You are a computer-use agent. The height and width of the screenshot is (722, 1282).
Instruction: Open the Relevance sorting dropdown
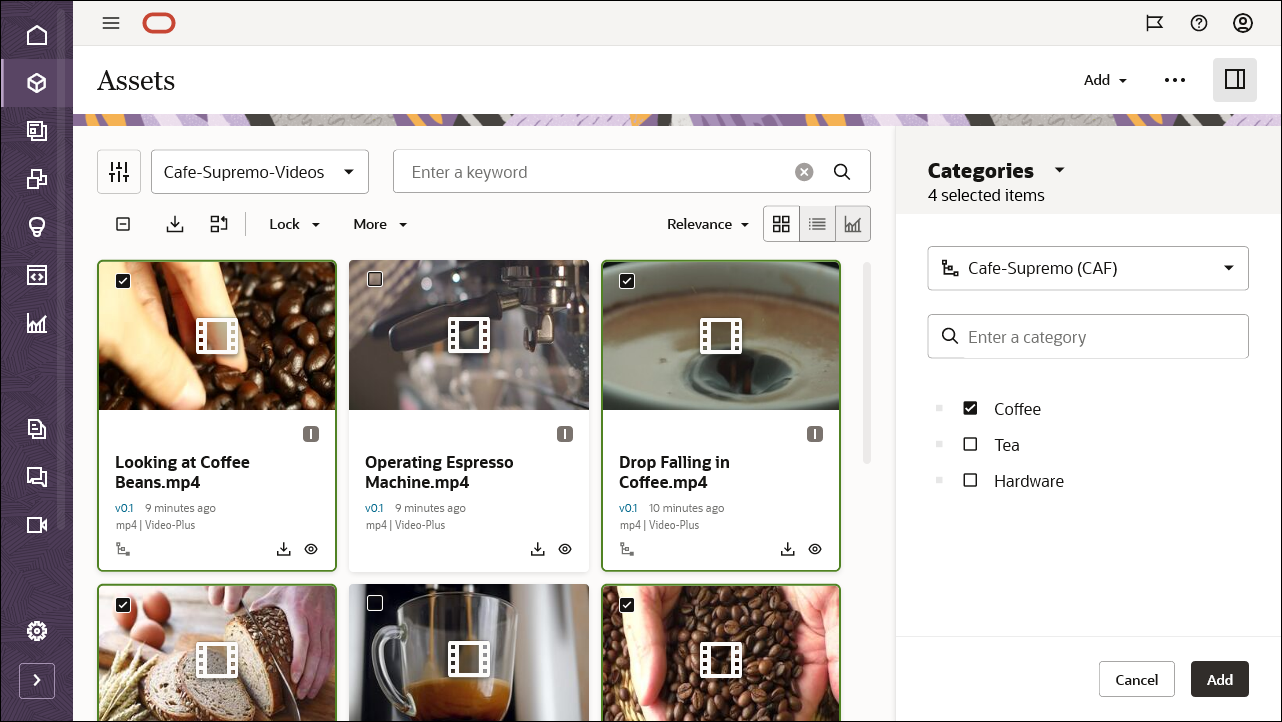708,224
